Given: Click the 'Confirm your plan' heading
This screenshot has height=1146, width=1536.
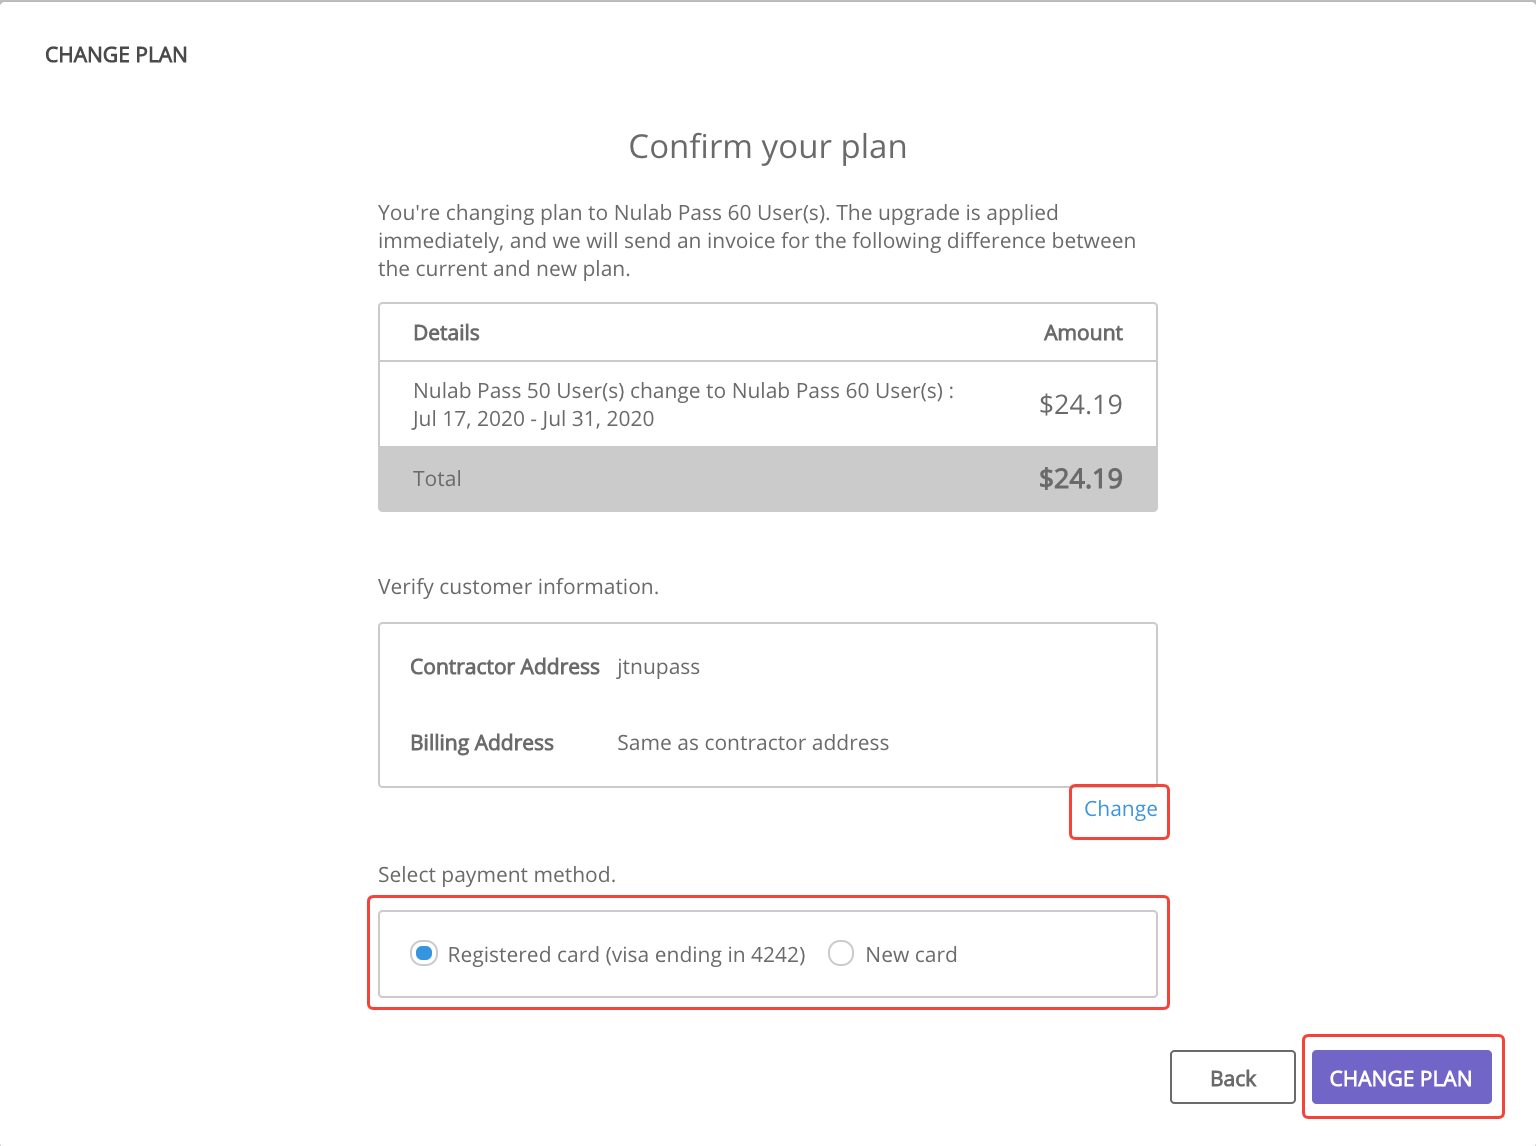Looking at the screenshot, I should pyautogui.click(x=767, y=147).
